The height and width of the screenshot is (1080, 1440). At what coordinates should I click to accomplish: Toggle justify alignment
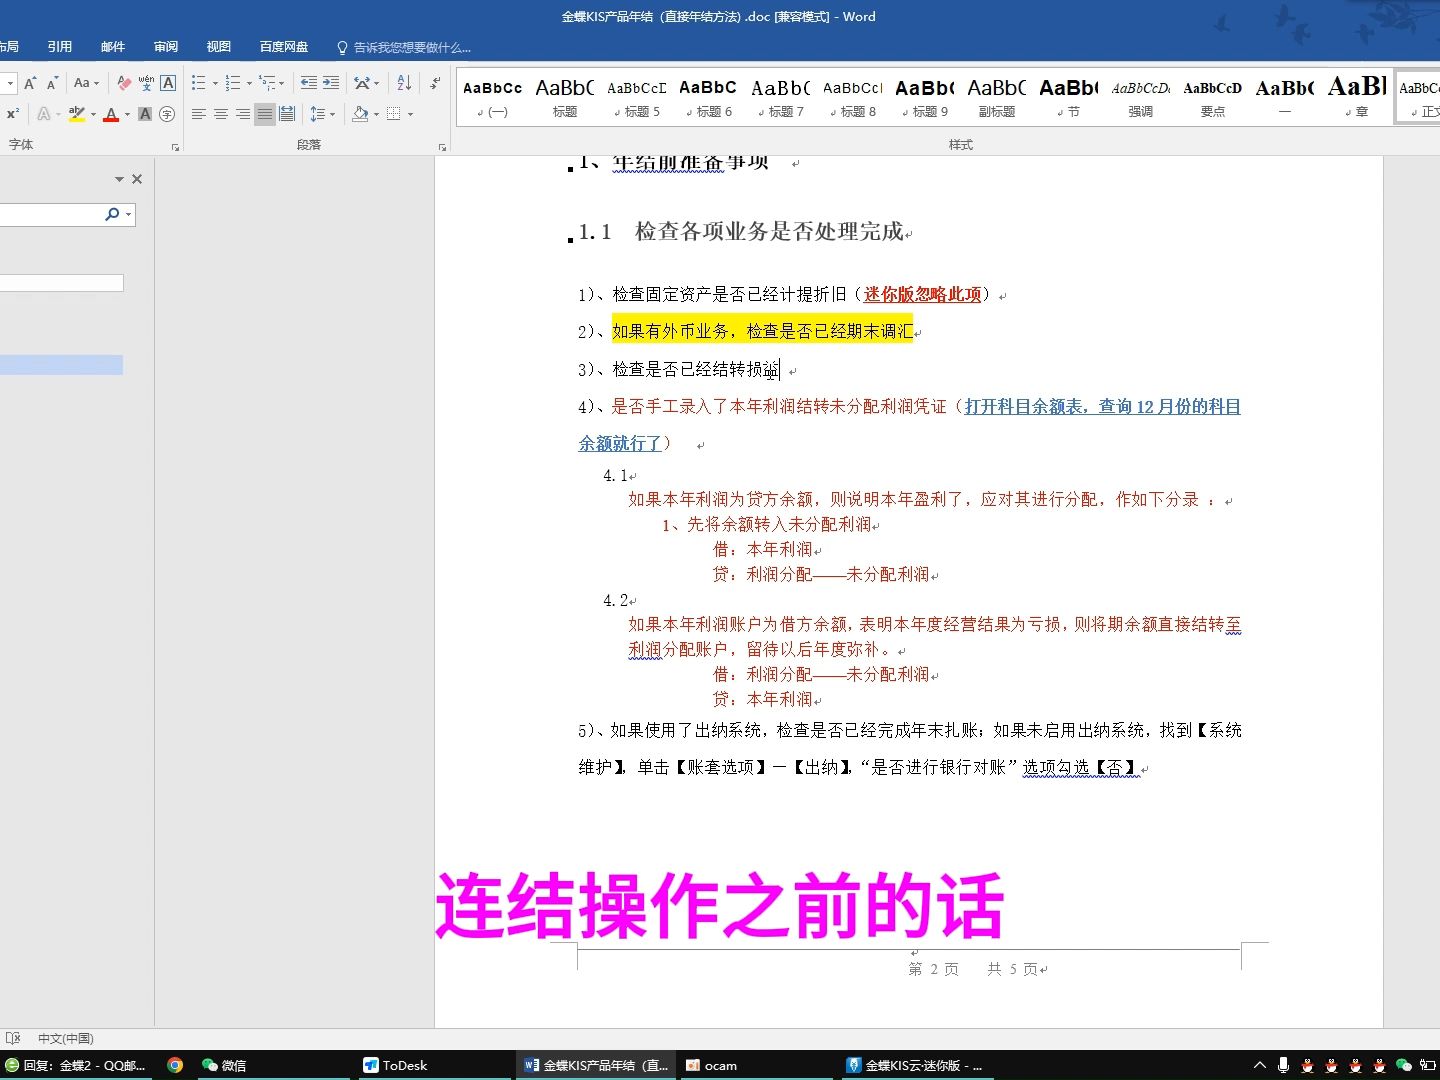pos(265,114)
